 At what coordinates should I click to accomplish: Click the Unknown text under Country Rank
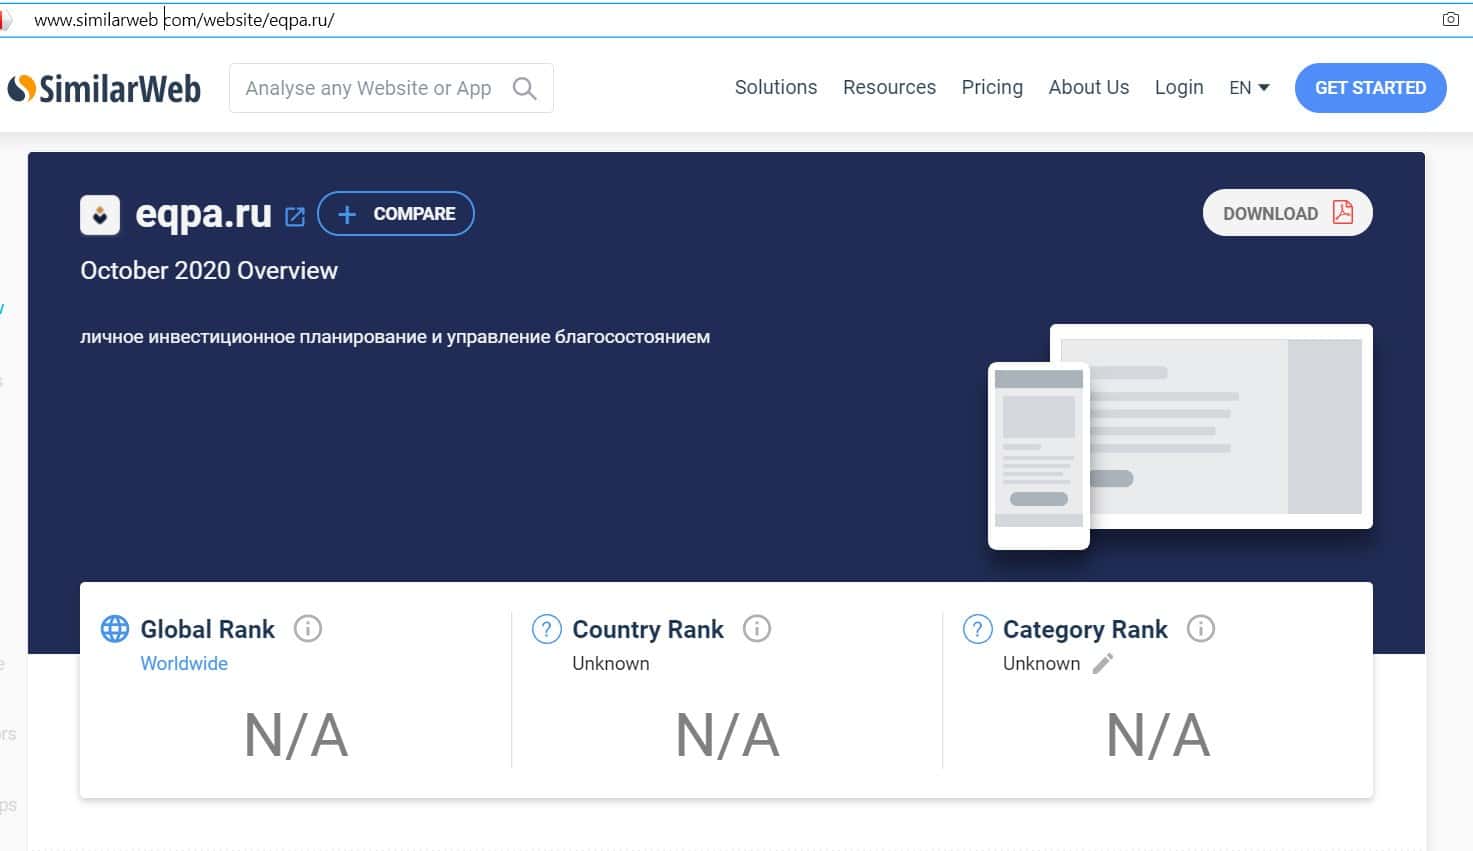(x=611, y=663)
